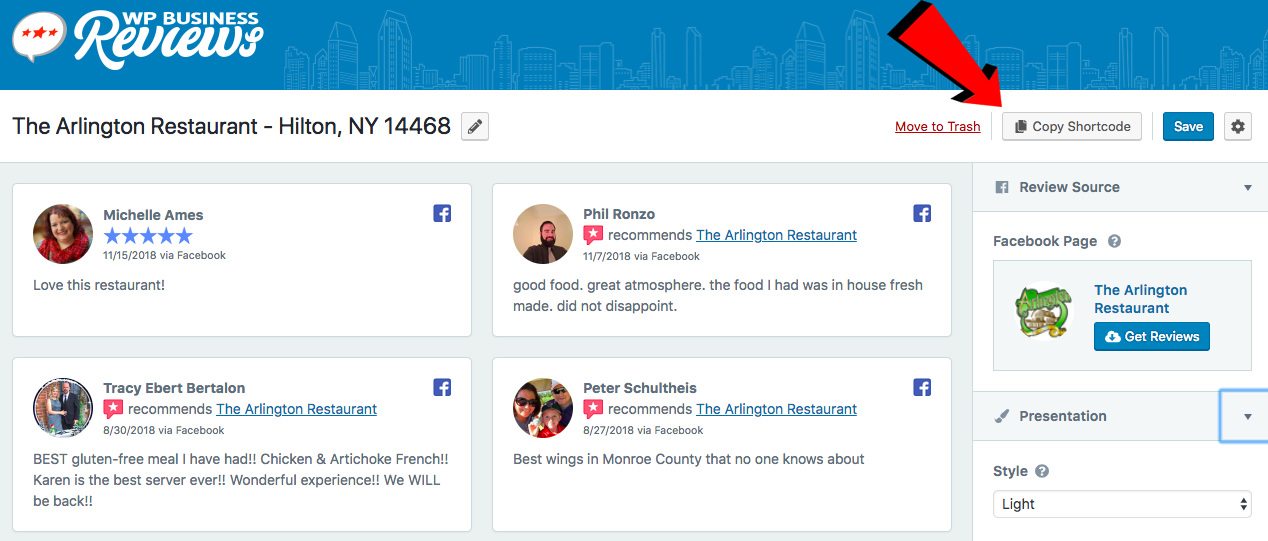This screenshot has width=1268, height=541.
Task: Click the Facebook Page help question icon
Action: tap(1114, 241)
